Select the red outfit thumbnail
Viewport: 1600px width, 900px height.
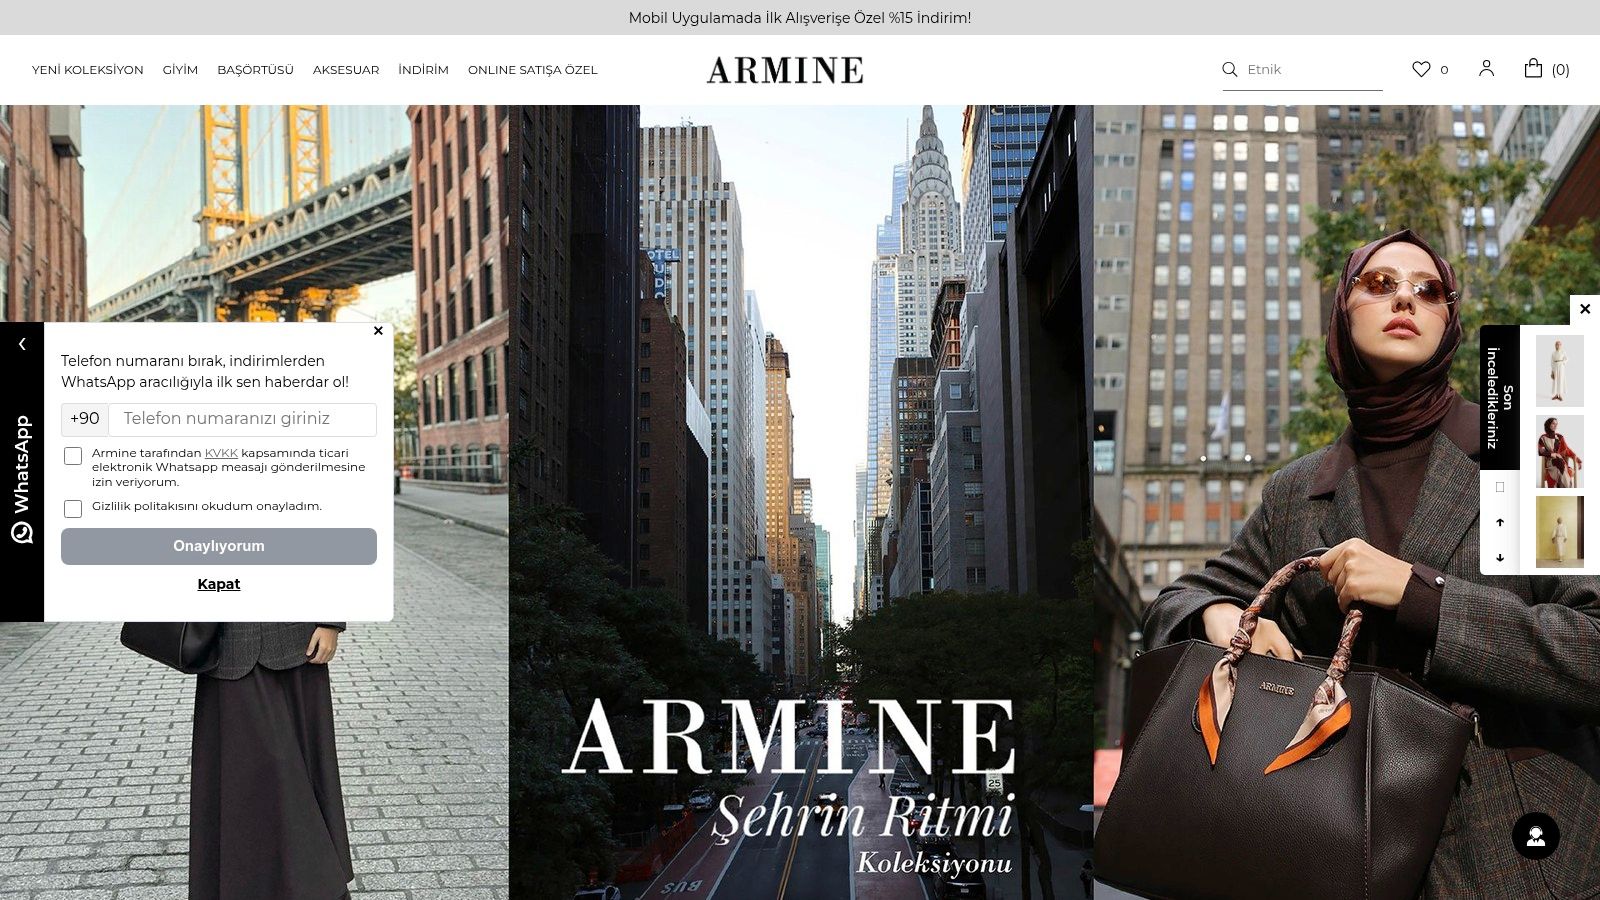click(1559, 452)
